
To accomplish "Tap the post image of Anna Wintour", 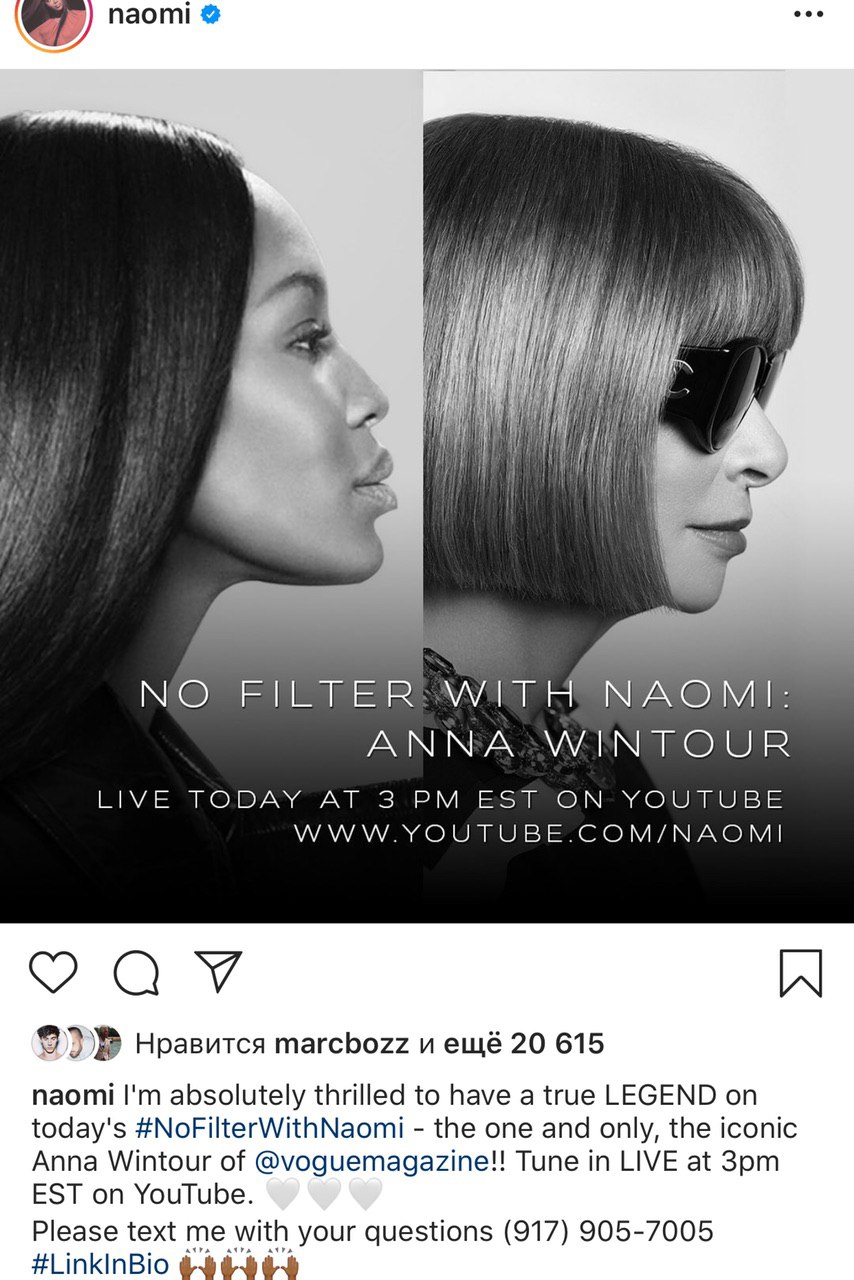I will pyautogui.click(x=638, y=496).
